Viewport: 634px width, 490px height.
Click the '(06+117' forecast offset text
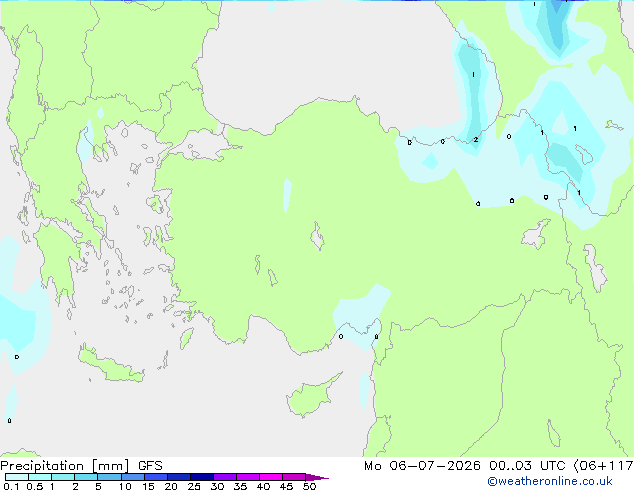click(x=603, y=466)
